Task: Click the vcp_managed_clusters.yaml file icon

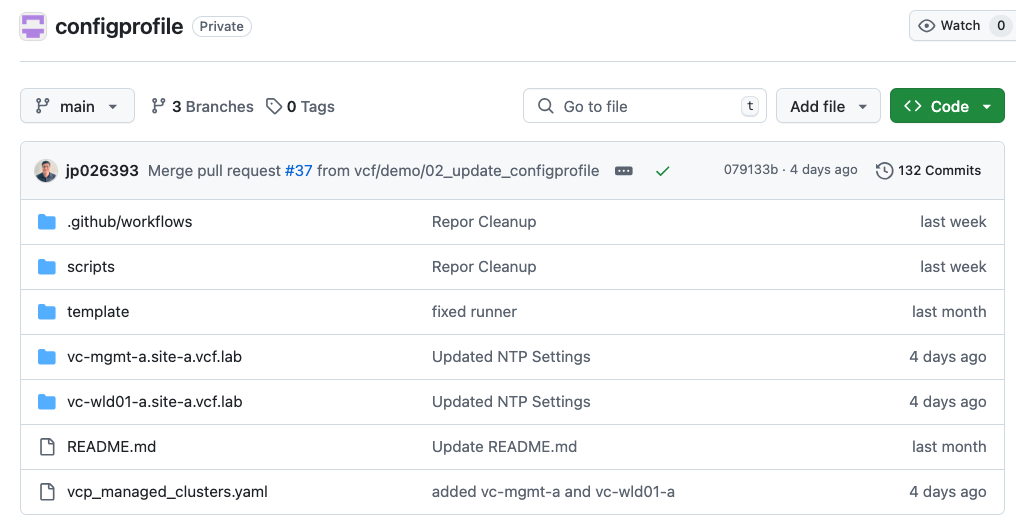Action: point(47,492)
